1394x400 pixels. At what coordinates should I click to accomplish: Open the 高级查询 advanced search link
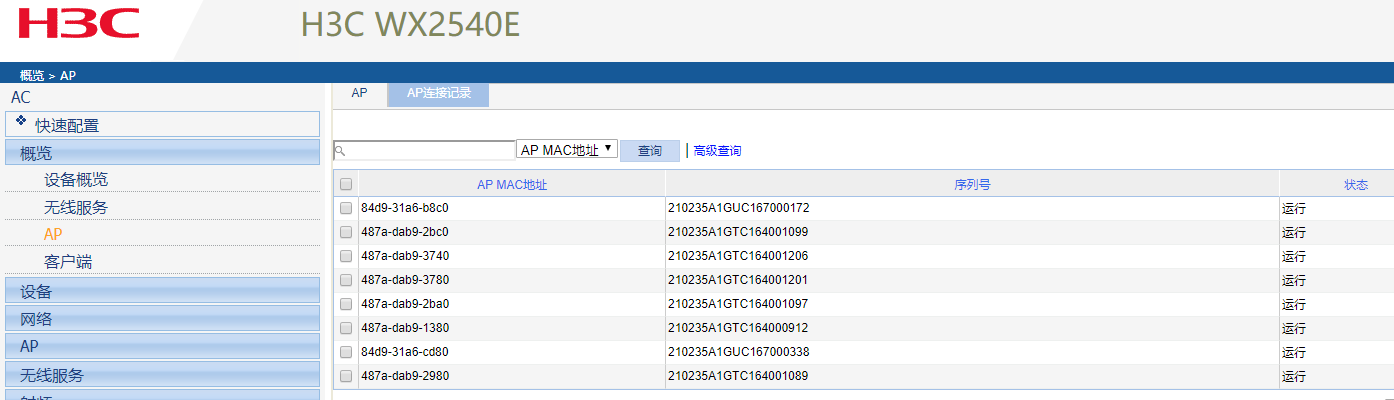(717, 151)
